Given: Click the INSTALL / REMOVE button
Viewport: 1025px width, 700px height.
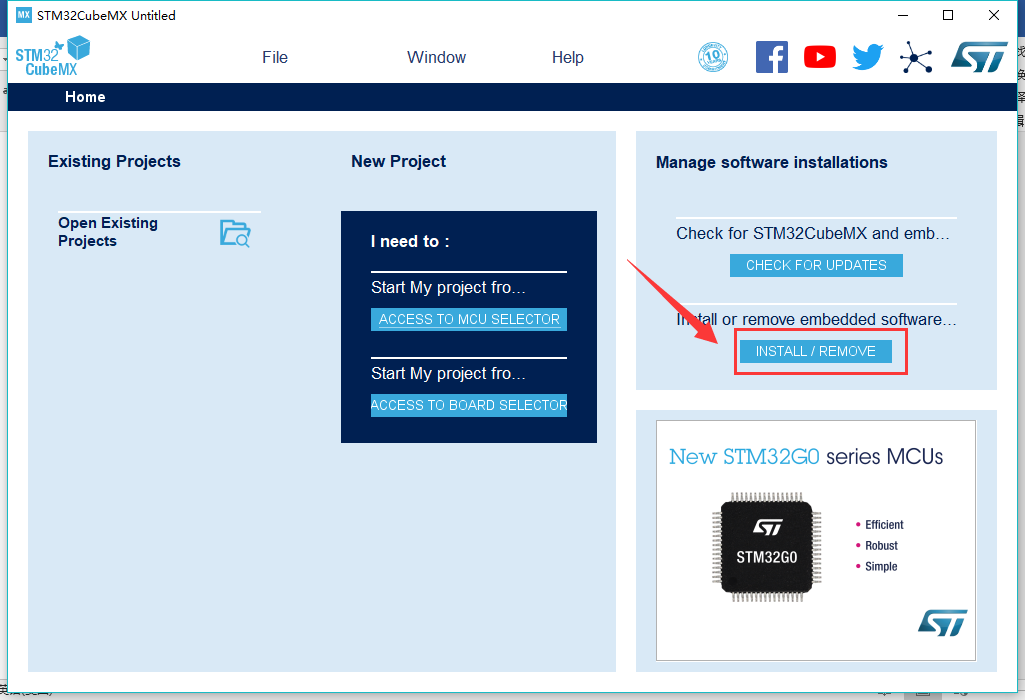Looking at the screenshot, I should pyautogui.click(x=816, y=352).
